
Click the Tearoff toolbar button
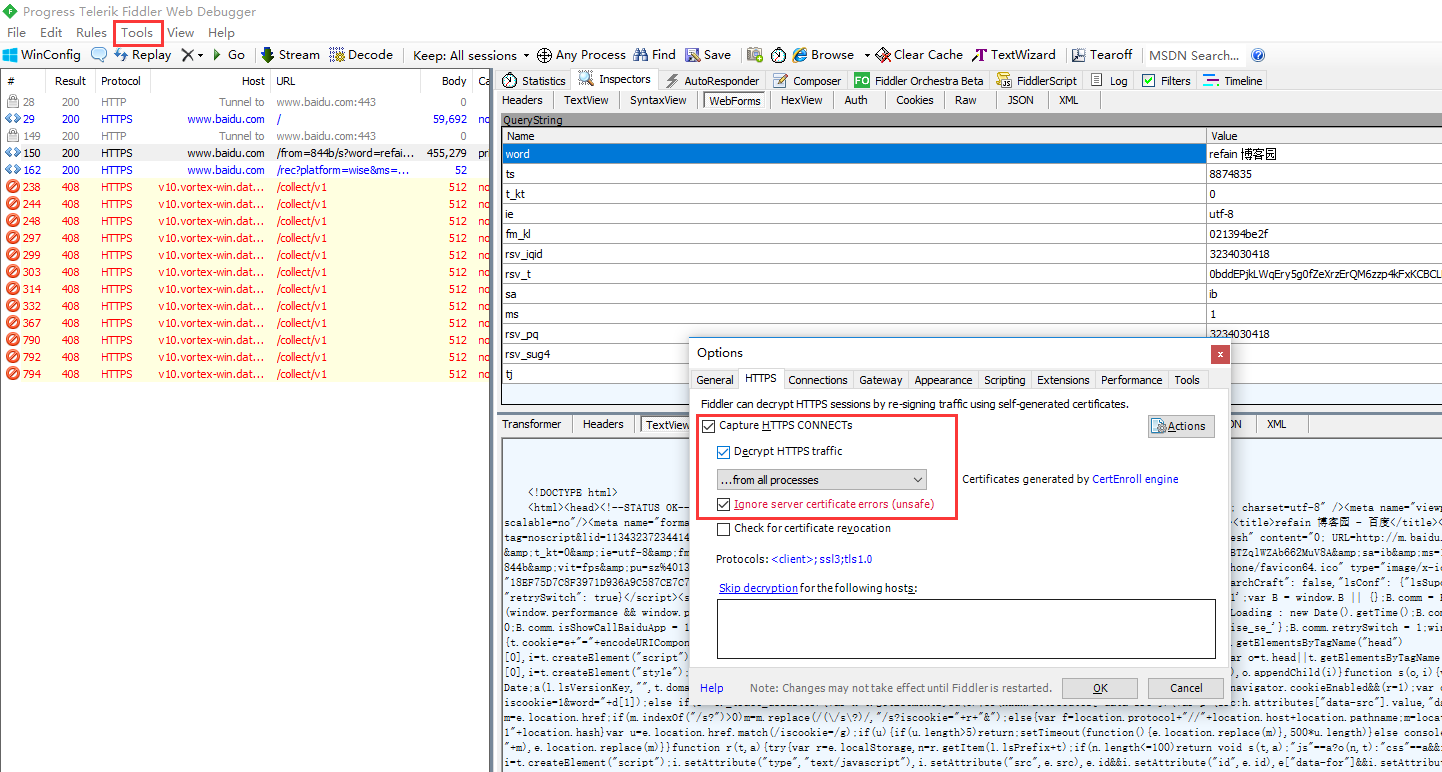tap(1102, 55)
